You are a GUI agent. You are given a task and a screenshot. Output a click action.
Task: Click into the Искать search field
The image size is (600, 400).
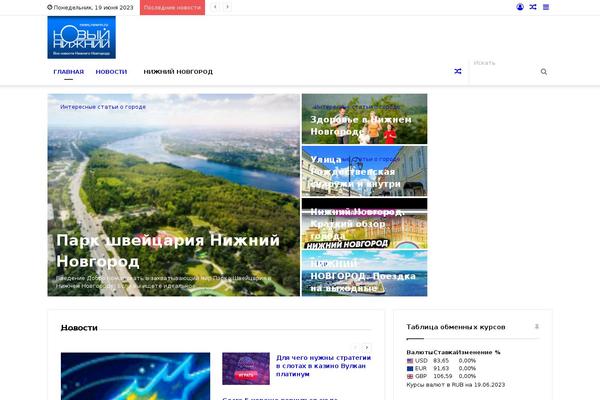pyautogui.click(x=503, y=72)
